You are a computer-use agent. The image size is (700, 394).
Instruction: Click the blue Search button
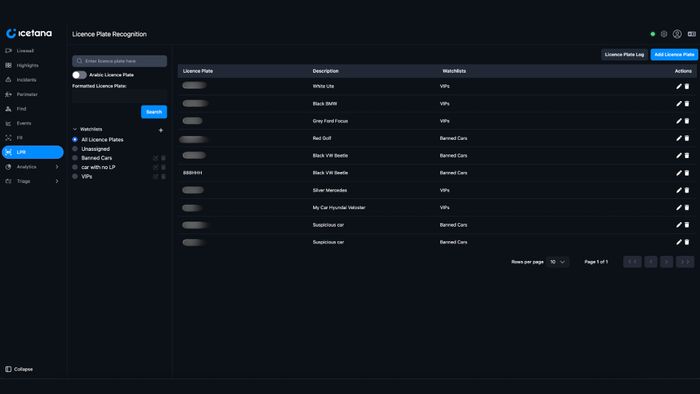[x=154, y=112]
